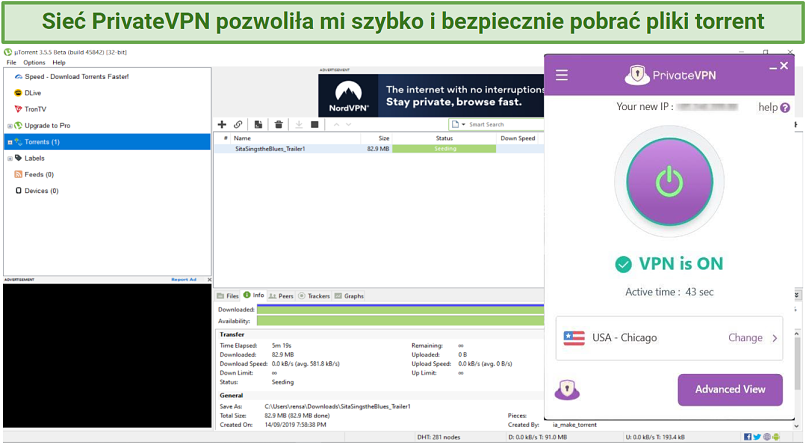Close the sidebar advertisement panel
806x445 pixels.
pos(209,280)
